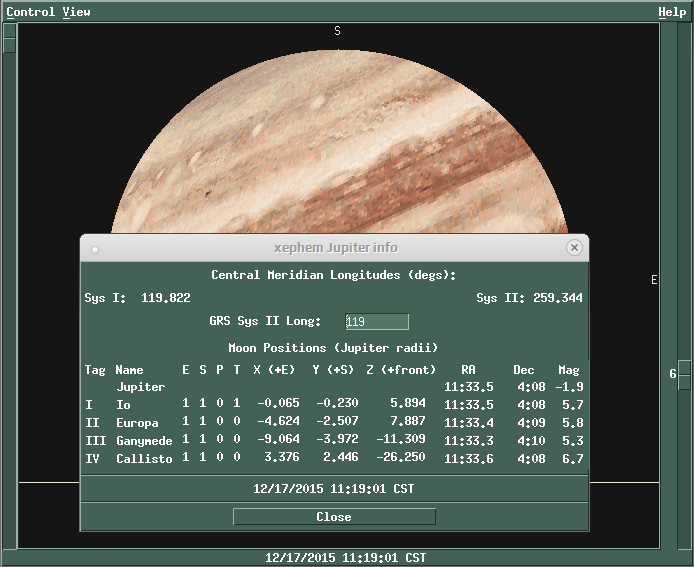Screen dimensions: 694x567
Task: Click Callisto's Y value 2.446
Action: tap(341, 457)
